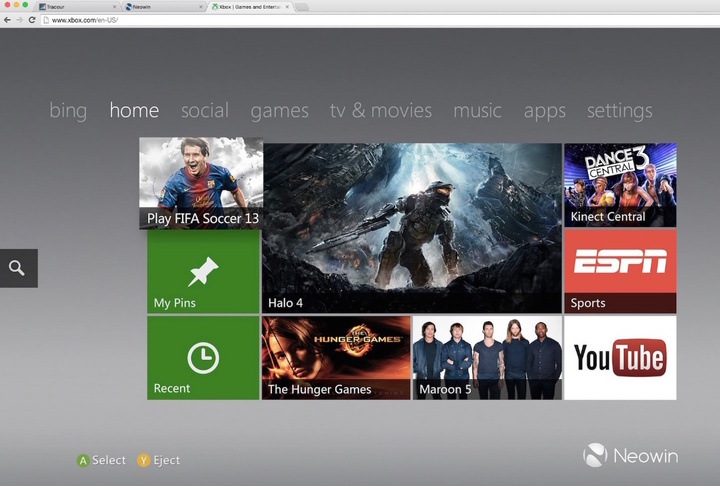Open the search magnifier on left edge

pyautogui.click(x=17, y=268)
